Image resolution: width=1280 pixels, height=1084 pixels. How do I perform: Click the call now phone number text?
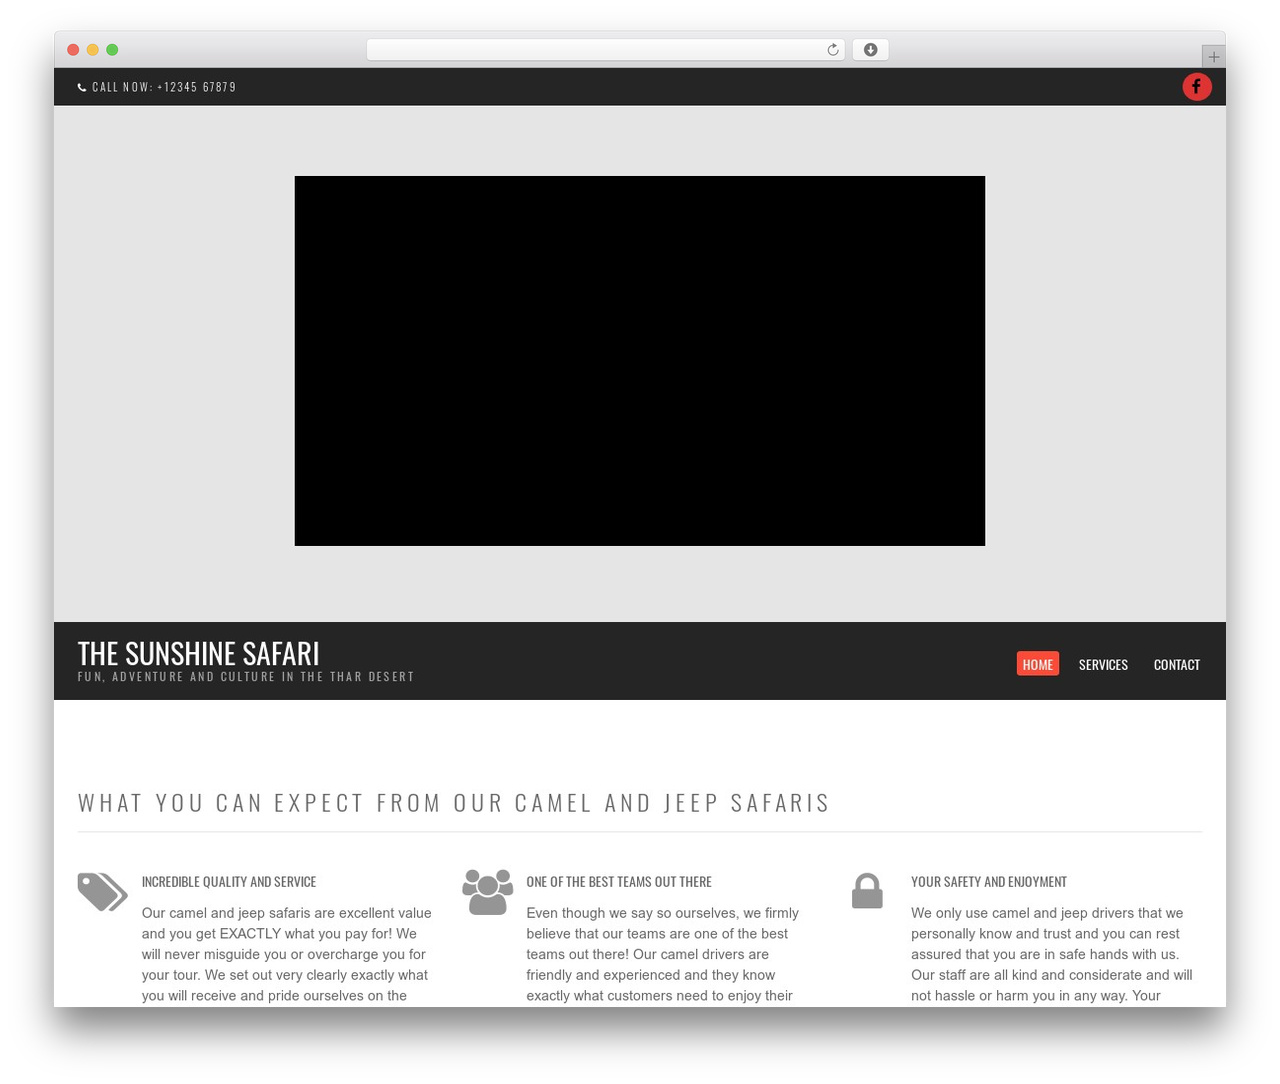(x=164, y=87)
